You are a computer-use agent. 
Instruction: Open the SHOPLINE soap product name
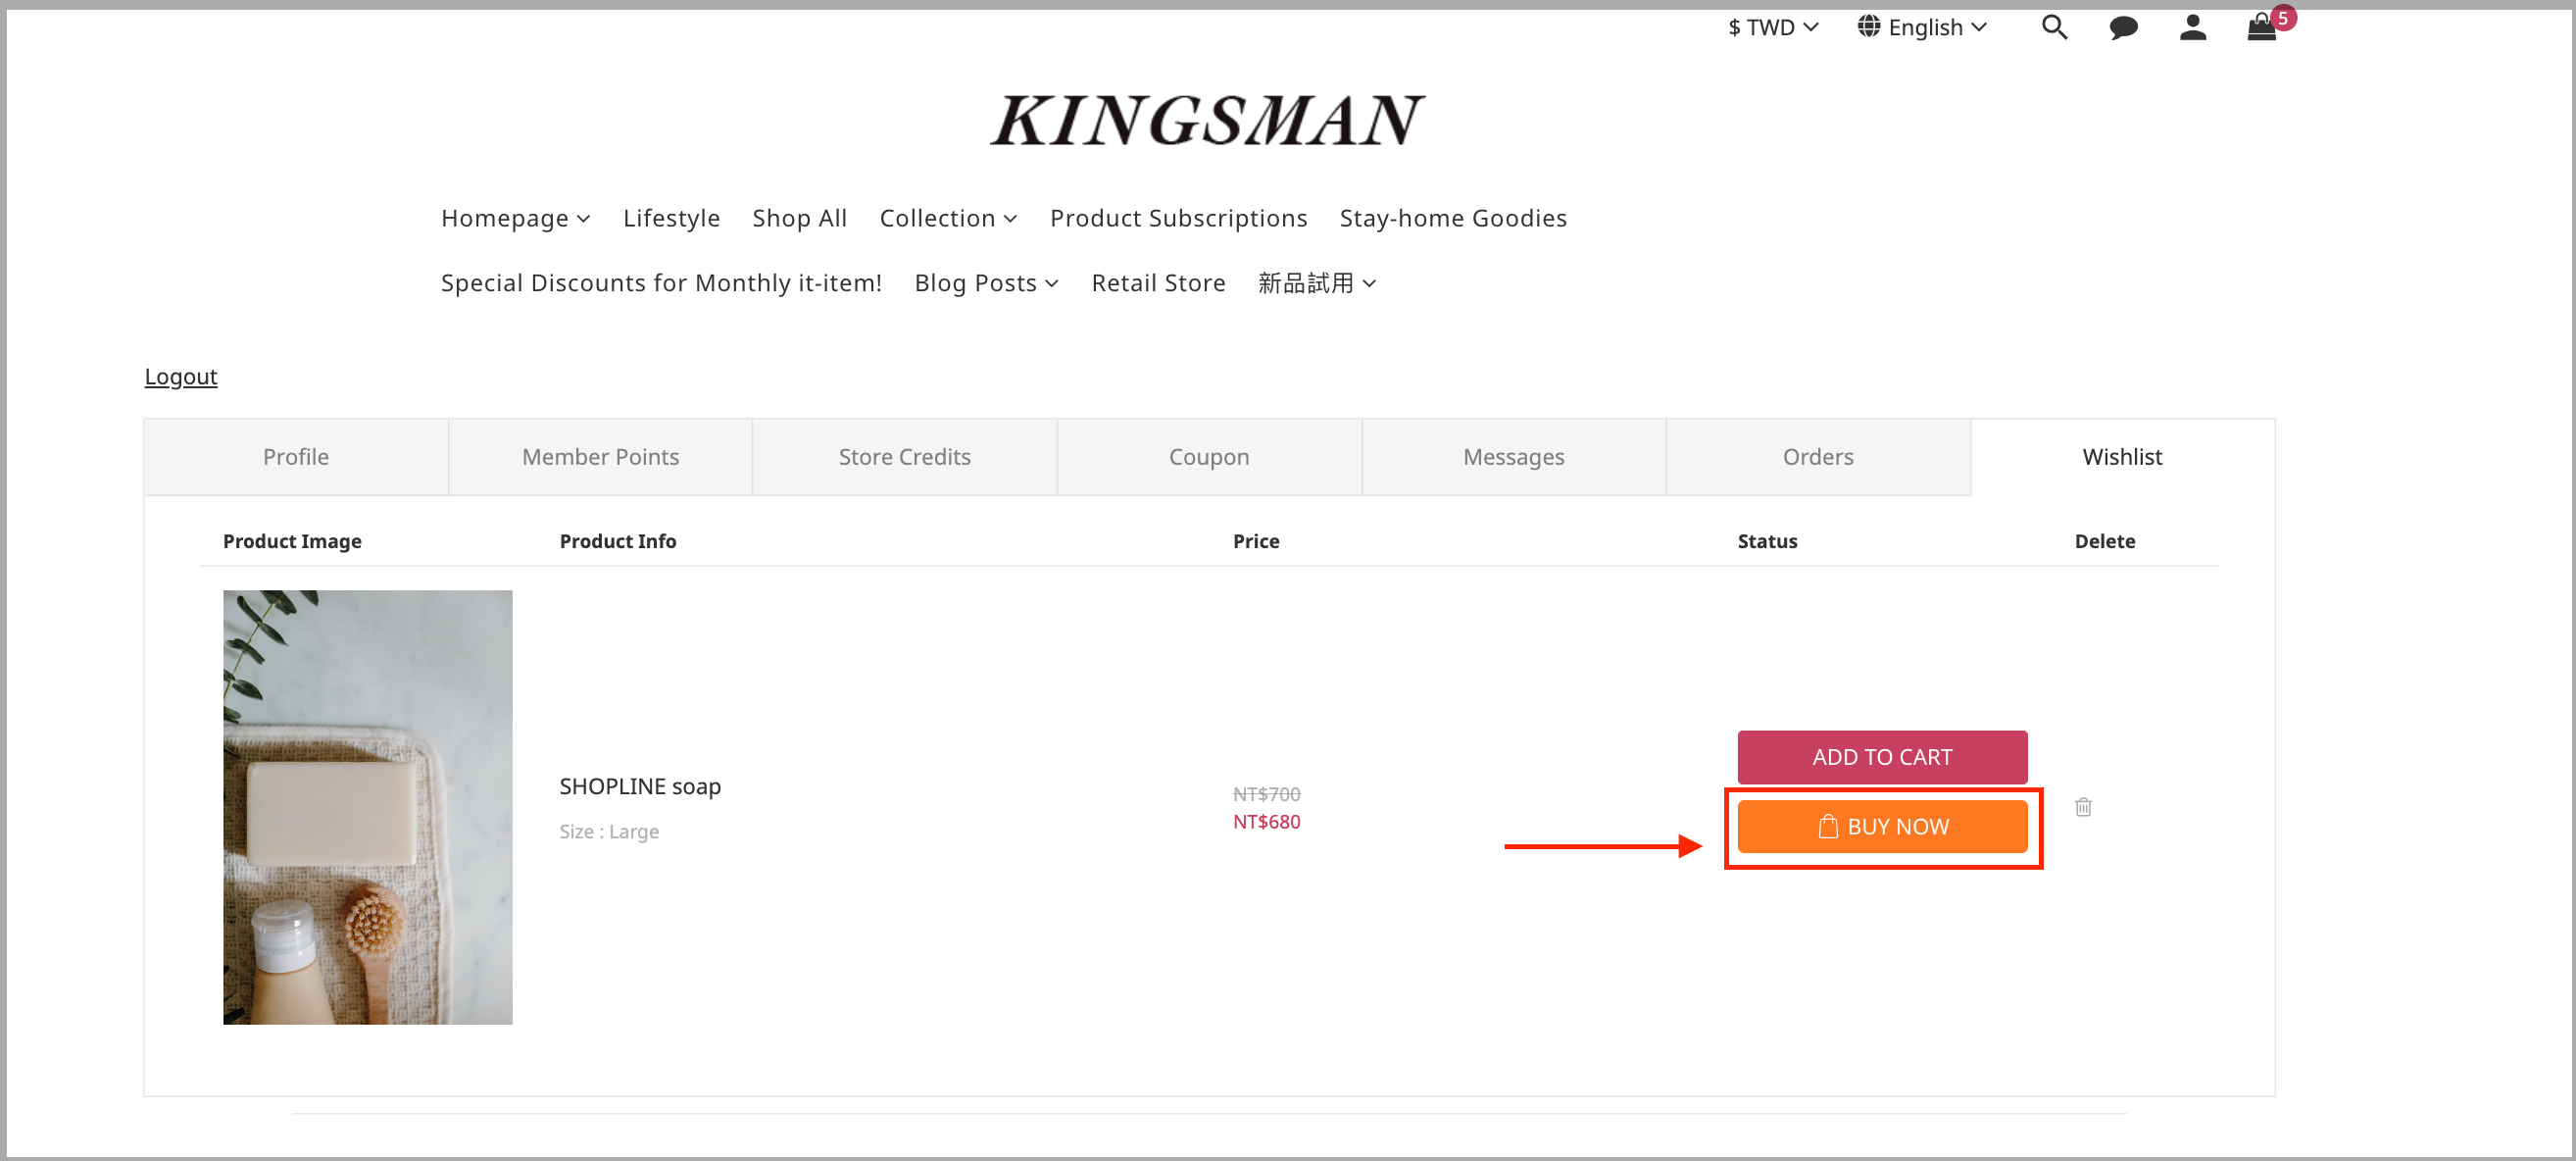click(640, 786)
